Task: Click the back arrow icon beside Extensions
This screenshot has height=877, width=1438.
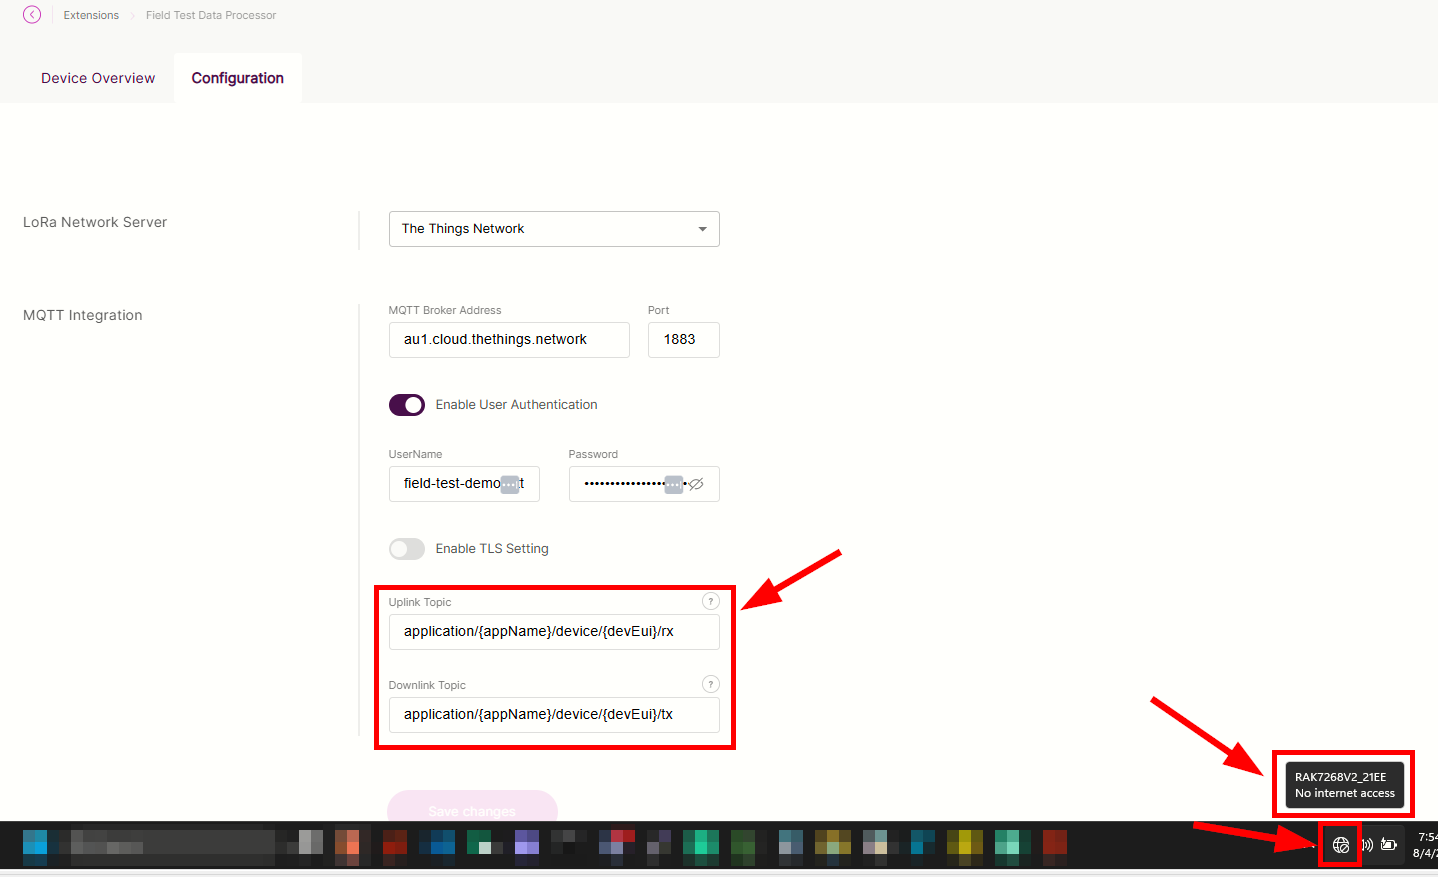Action: [32, 15]
